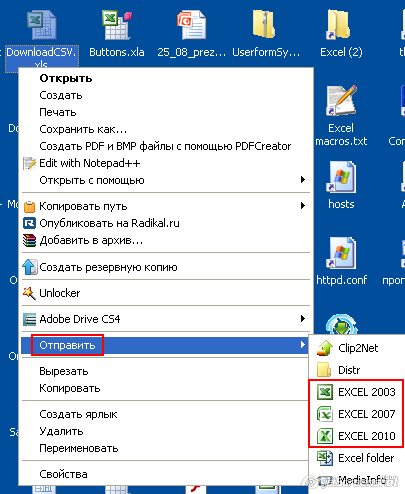Choose Вырезать from the context menu

[164, 371]
